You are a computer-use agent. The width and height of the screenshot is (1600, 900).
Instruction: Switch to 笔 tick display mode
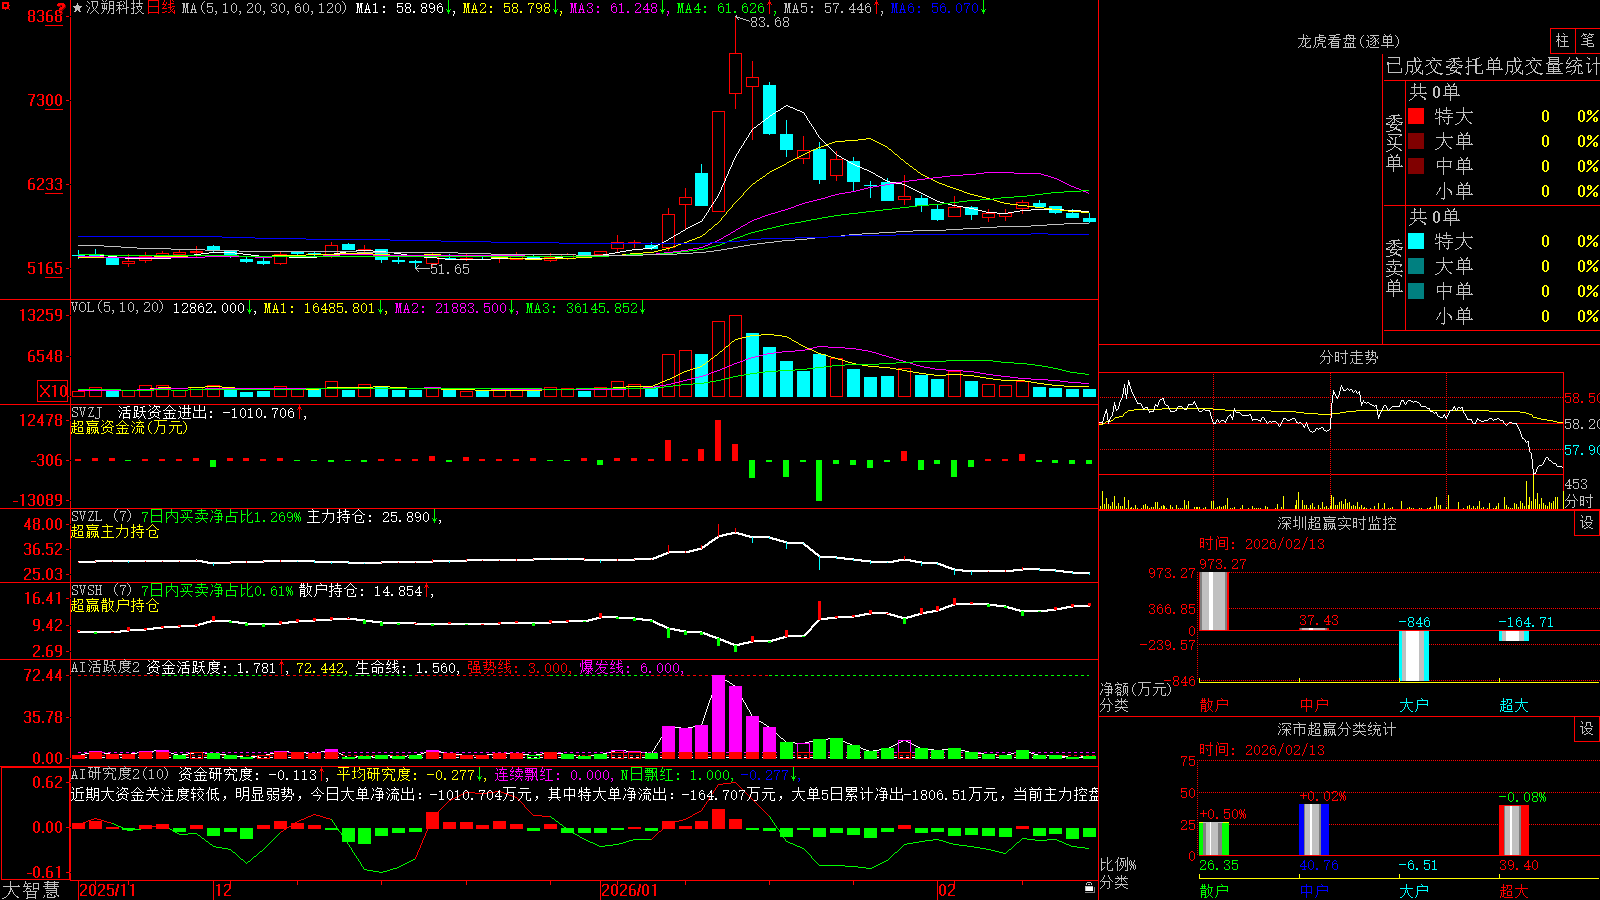pos(1587,41)
